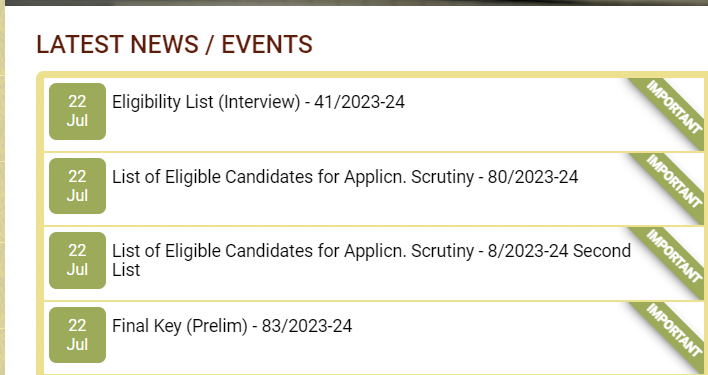This screenshot has width=708, height=375.
Task: Select the IMPORTANT ribbon on the Second List row
Action: (672, 257)
